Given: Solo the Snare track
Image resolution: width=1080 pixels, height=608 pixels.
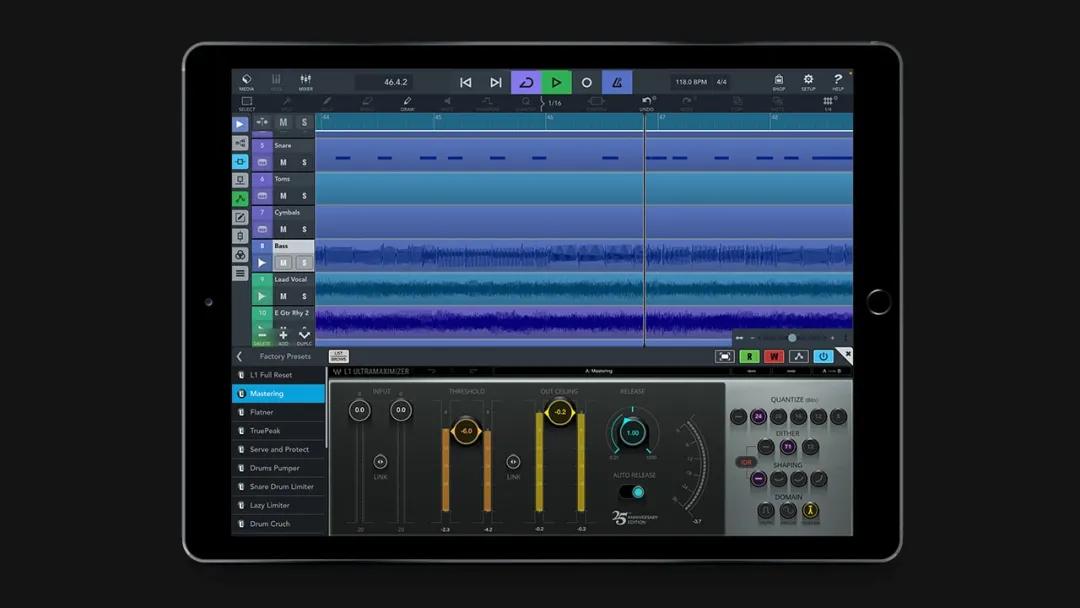Looking at the screenshot, I should click(304, 163).
